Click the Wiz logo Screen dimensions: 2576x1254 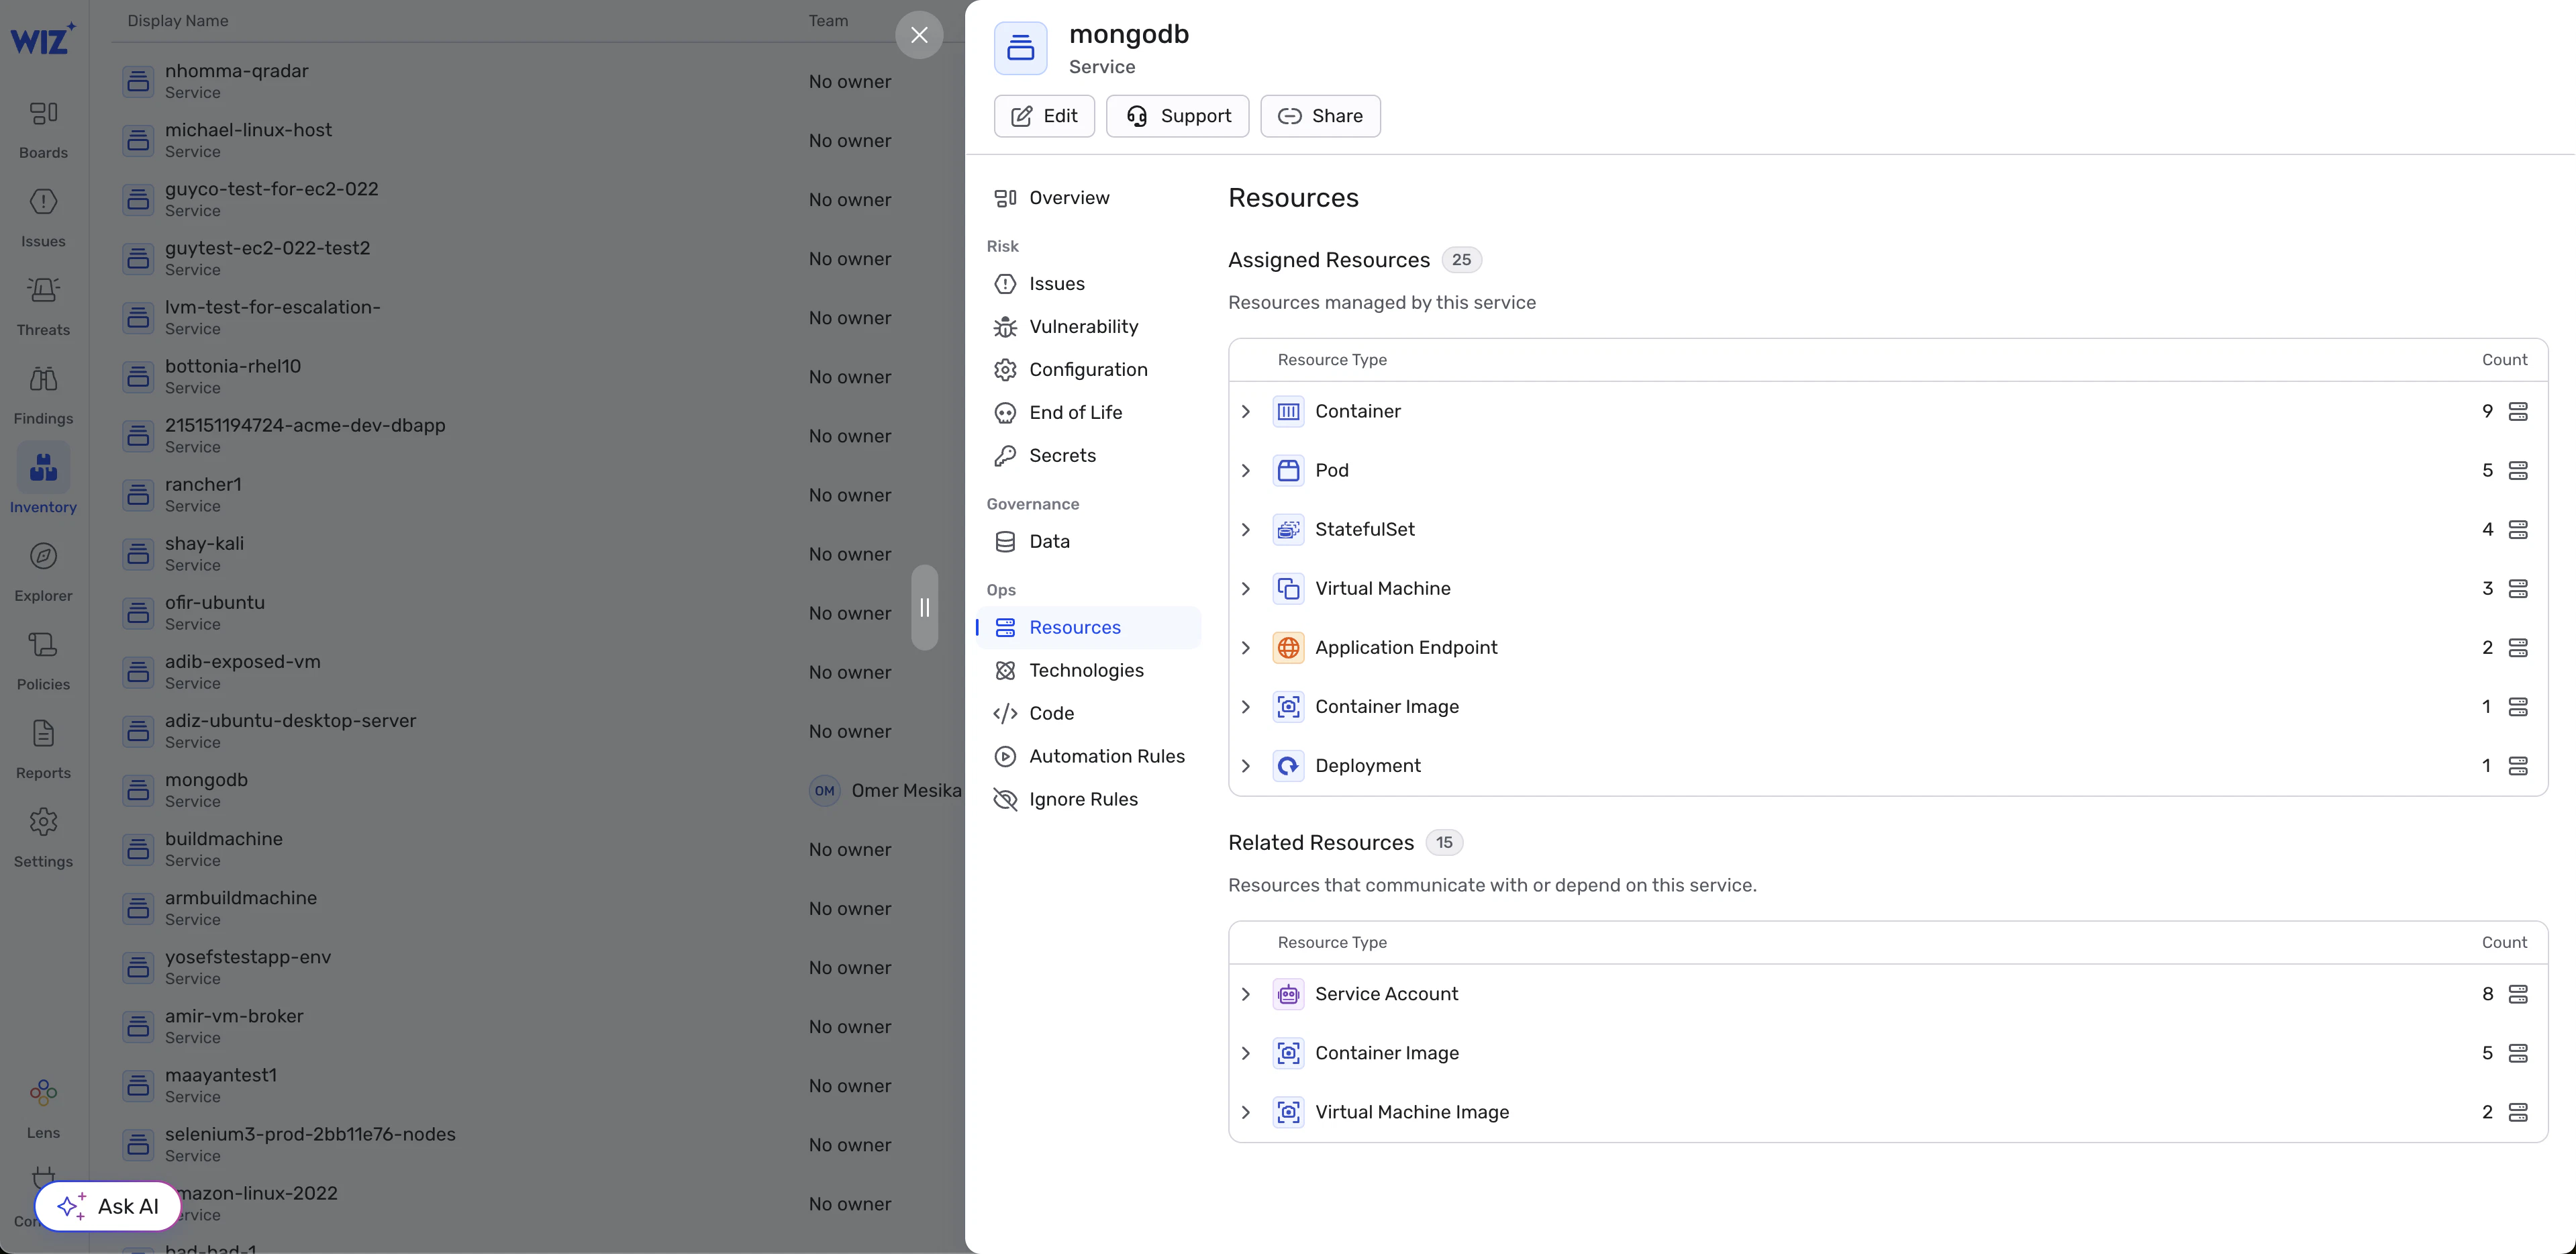(42, 40)
